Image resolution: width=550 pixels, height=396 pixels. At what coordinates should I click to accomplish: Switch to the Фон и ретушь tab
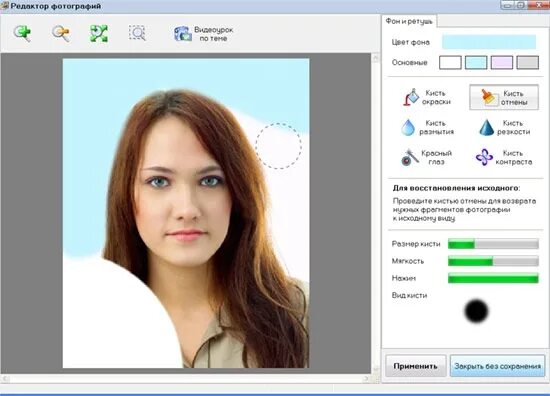click(x=409, y=21)
